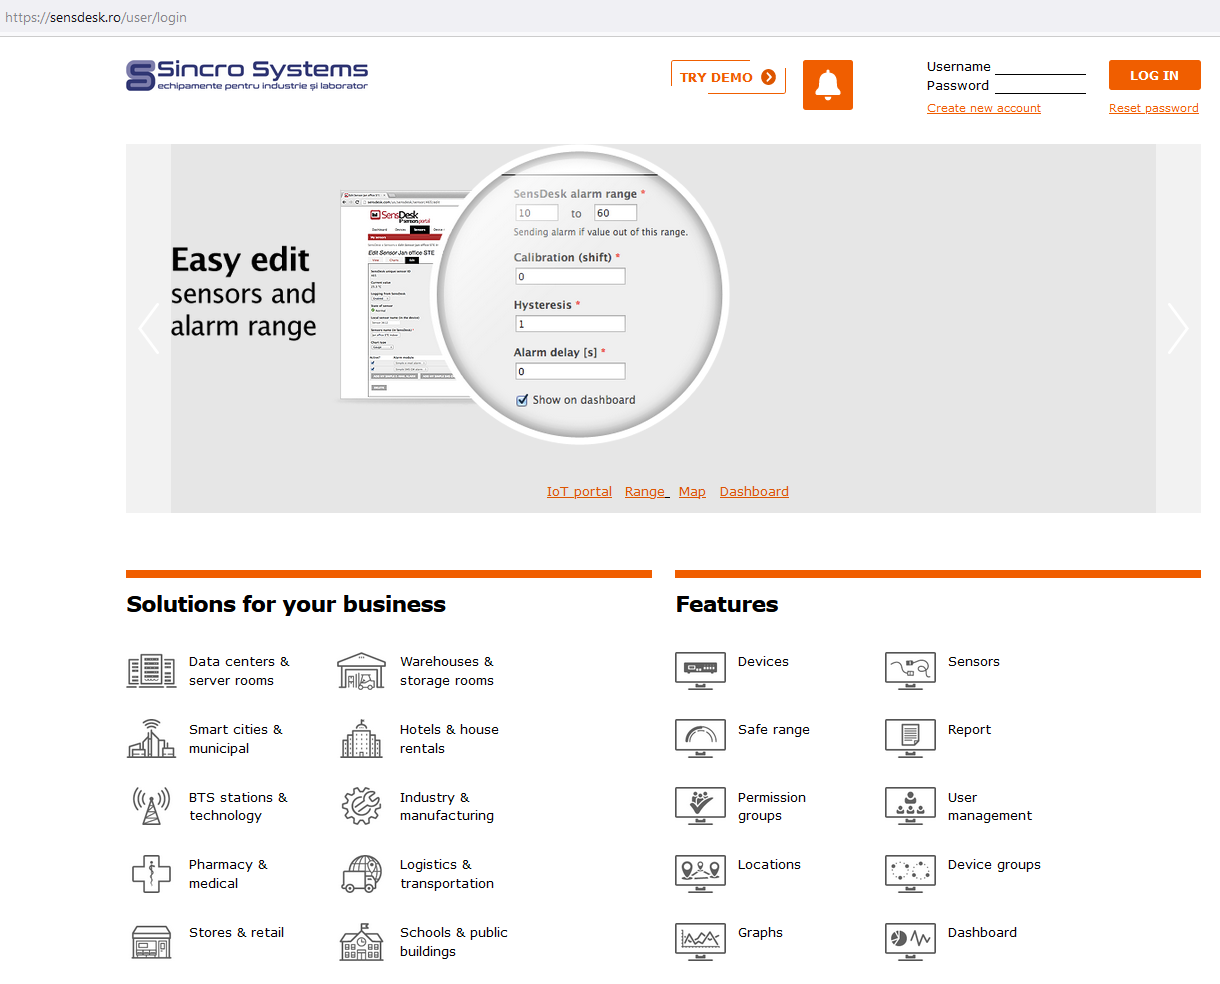
Task: Open Reset password link
Action: tap(1153, 108)
